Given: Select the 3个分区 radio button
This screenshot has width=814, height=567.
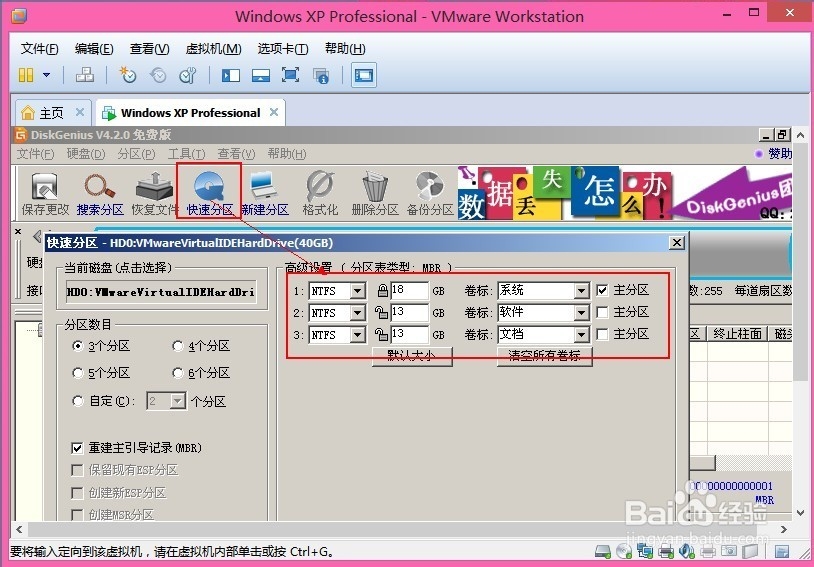Looking at the screenshot, I should pos(78,346).
